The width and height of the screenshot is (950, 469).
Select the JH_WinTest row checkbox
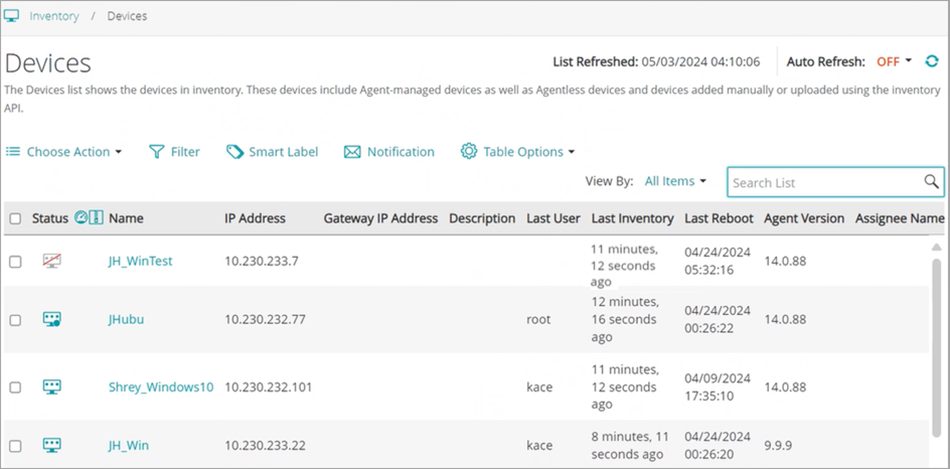[15, 262]
